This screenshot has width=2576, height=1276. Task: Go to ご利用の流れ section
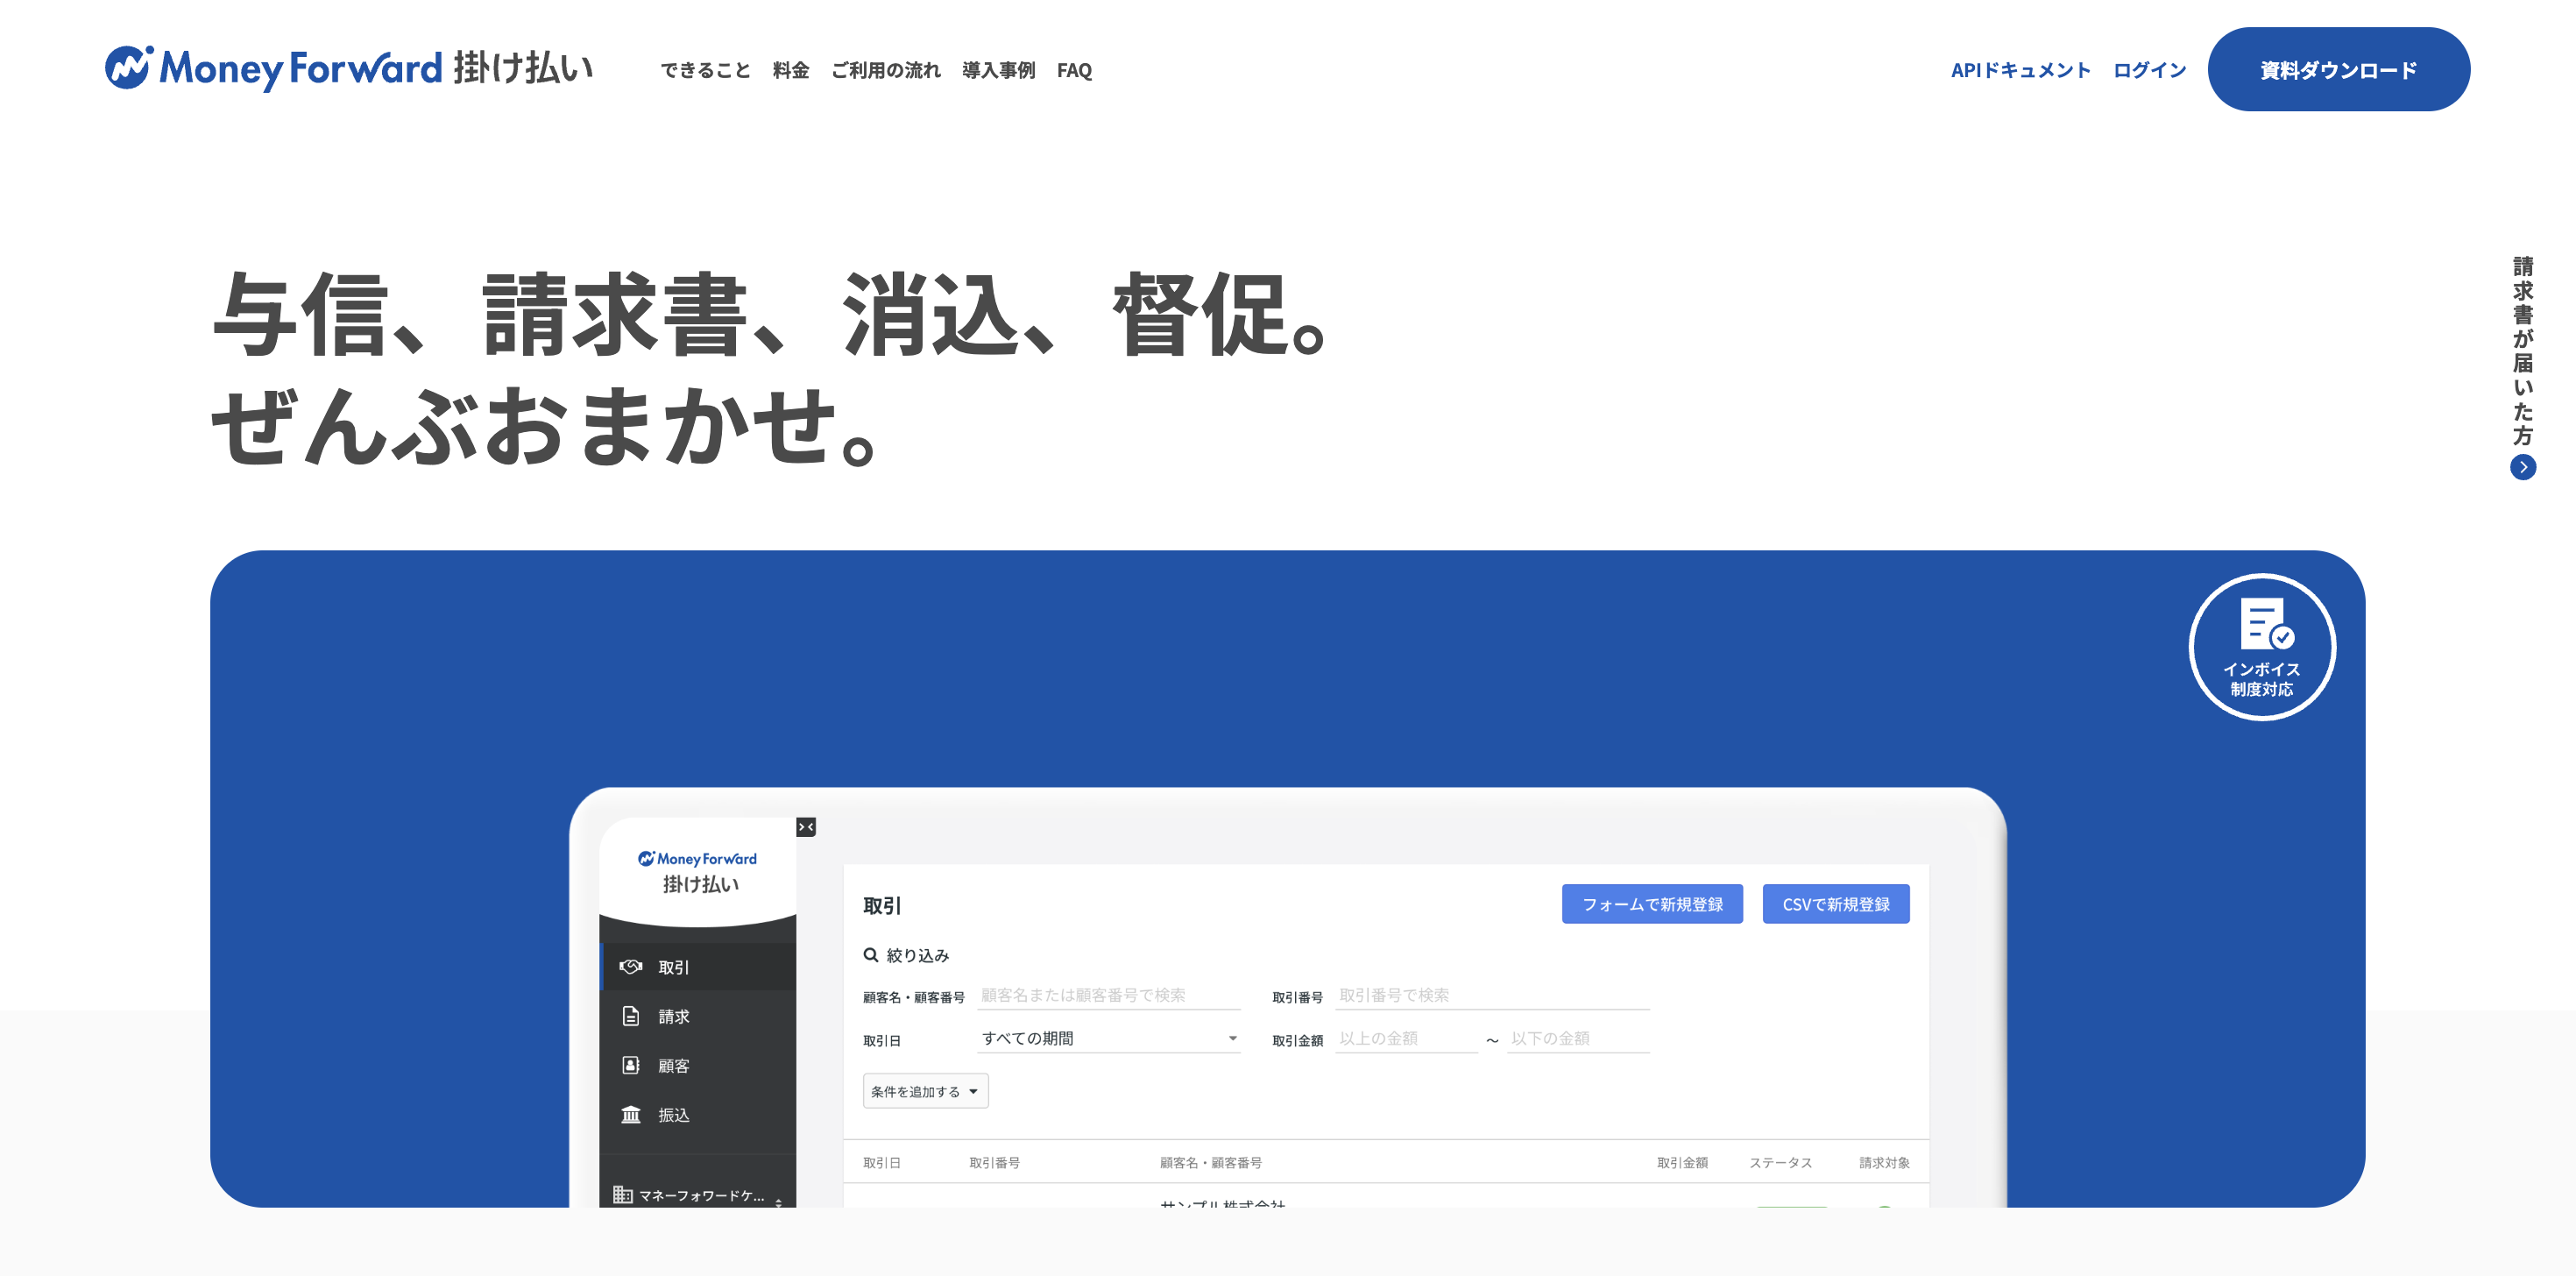tap(885, 70)
